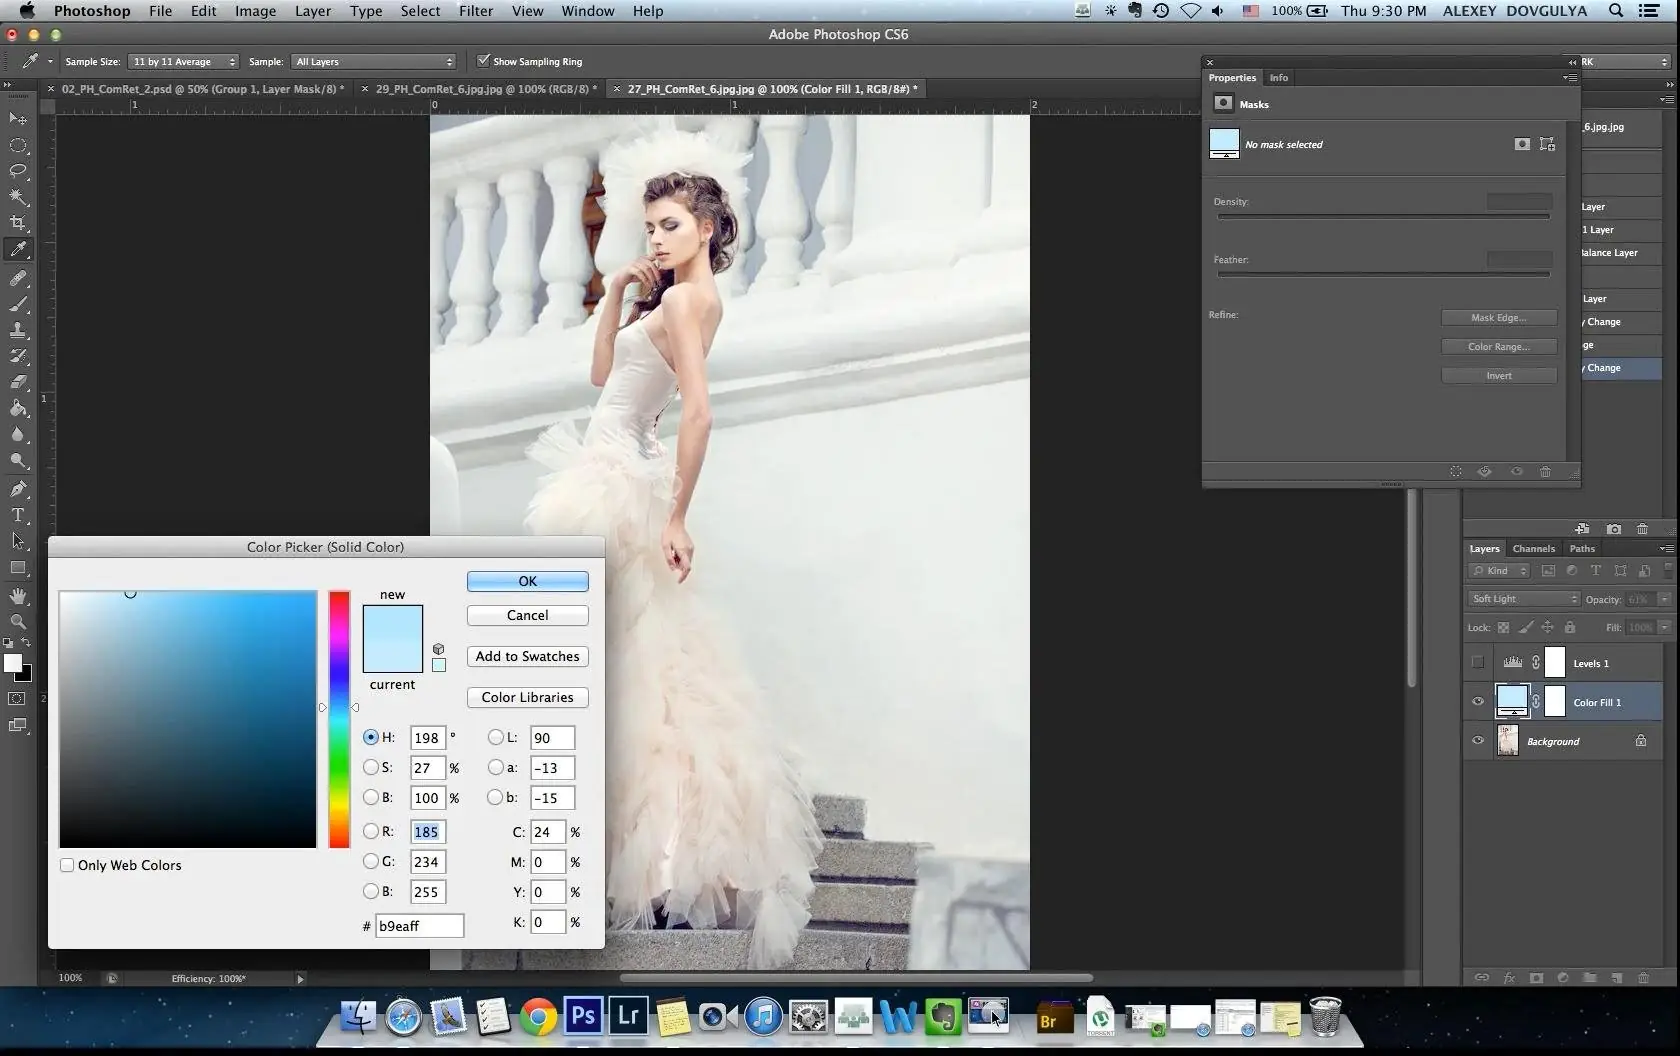
Task: Delete layer using the trash icon
Action: click(x=1643, y=978)
